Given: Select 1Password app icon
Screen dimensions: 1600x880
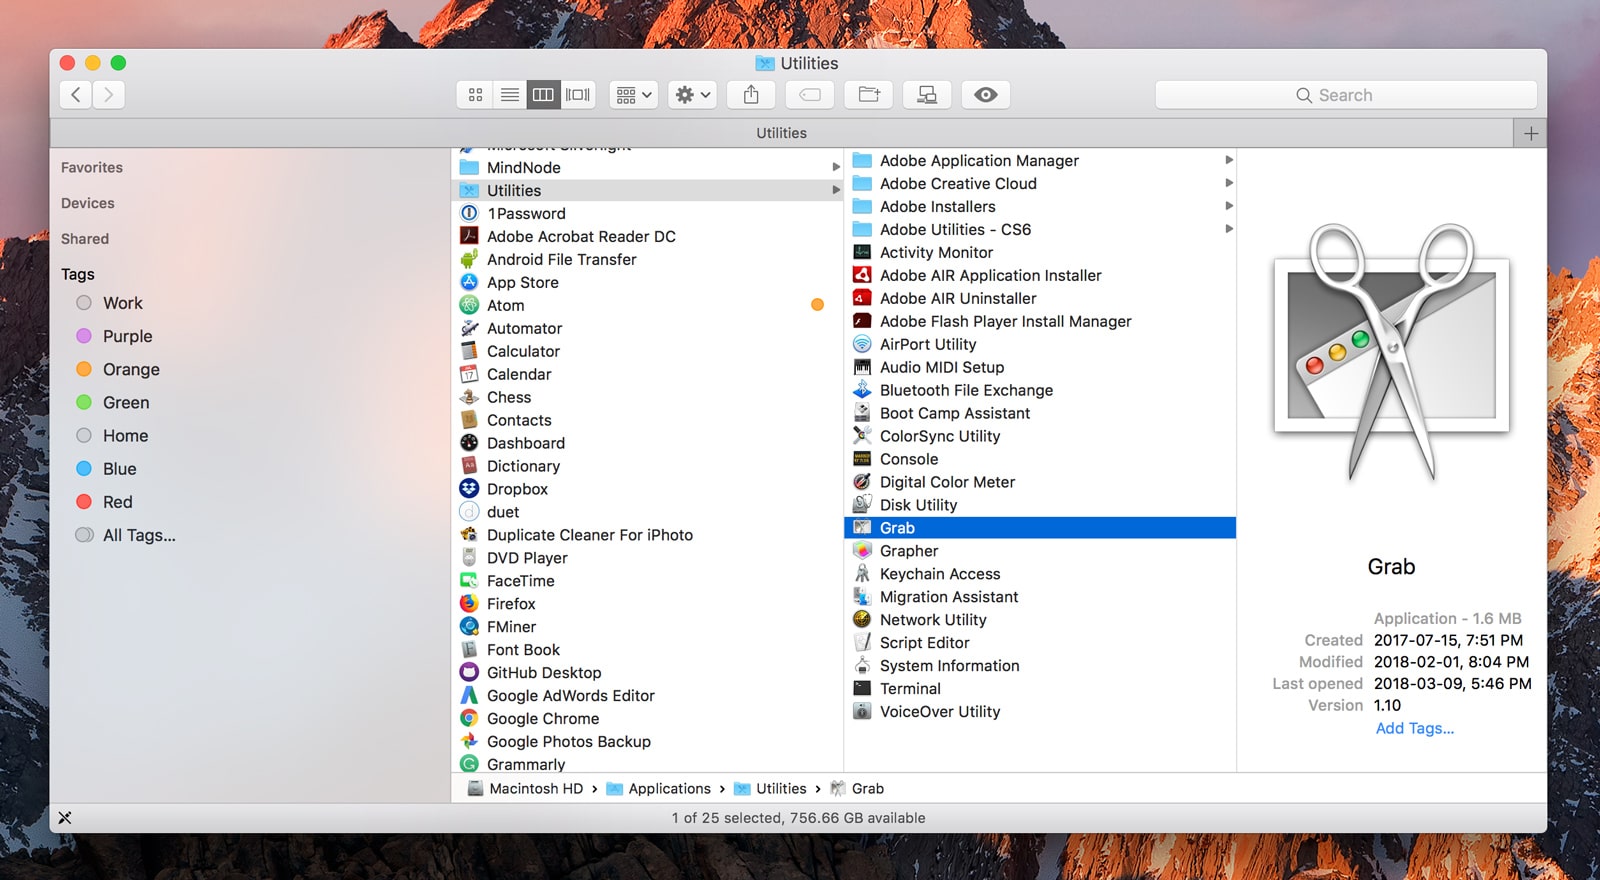Looking at the screenshot, I should (x=469, y=213).
